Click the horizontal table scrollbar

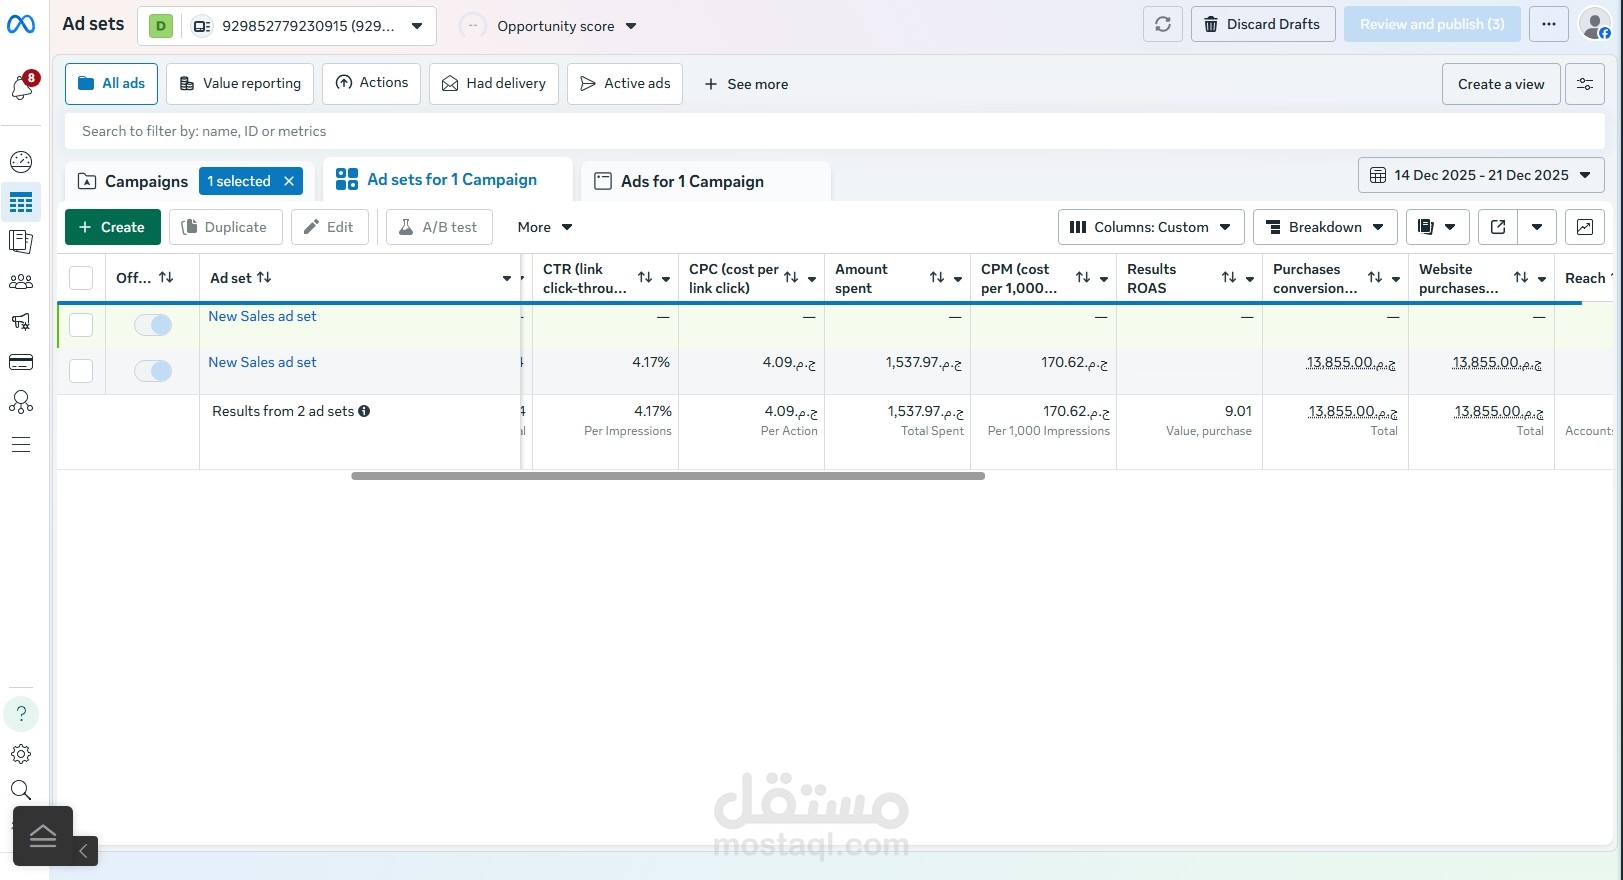(668, 476)
